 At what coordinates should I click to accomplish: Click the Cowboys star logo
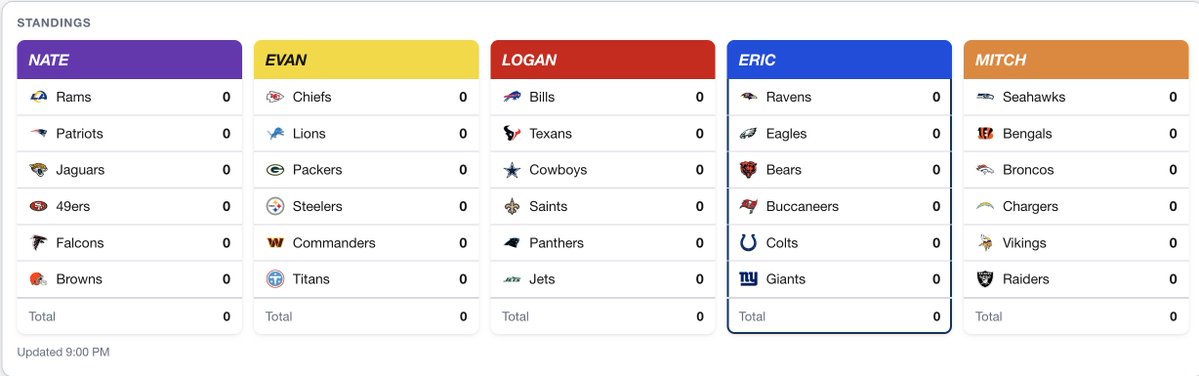pyautogui.click(x=512, y=170)
